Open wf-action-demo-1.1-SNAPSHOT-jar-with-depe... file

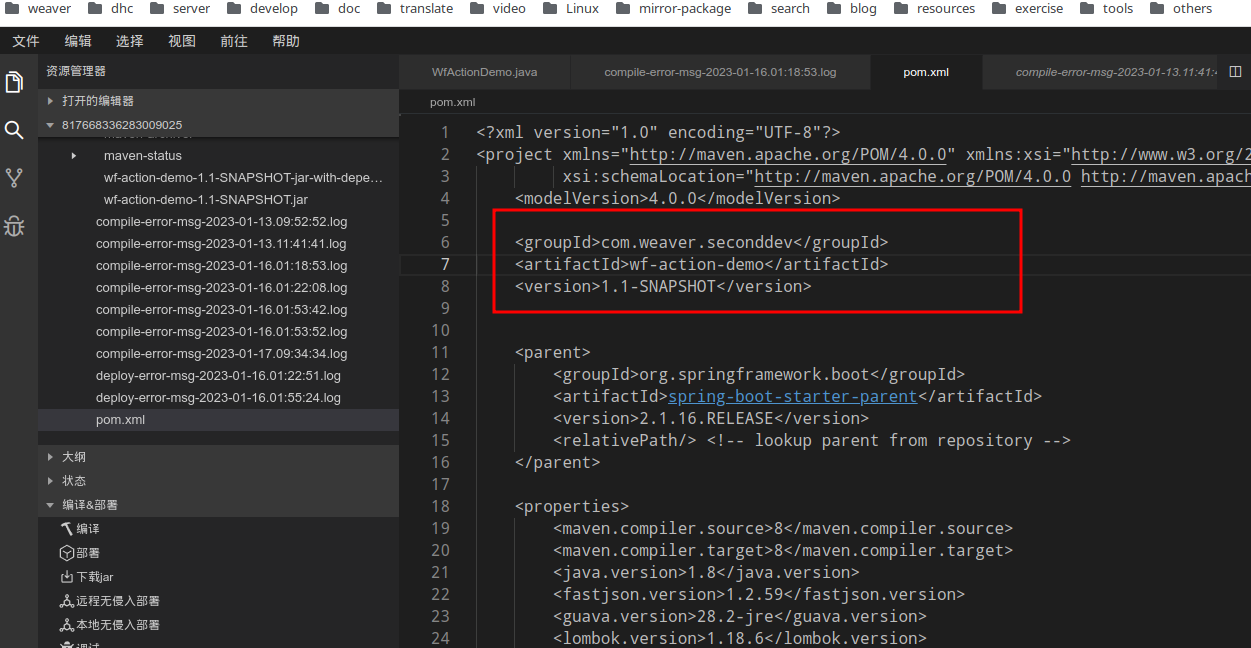(x=243, y=178)
